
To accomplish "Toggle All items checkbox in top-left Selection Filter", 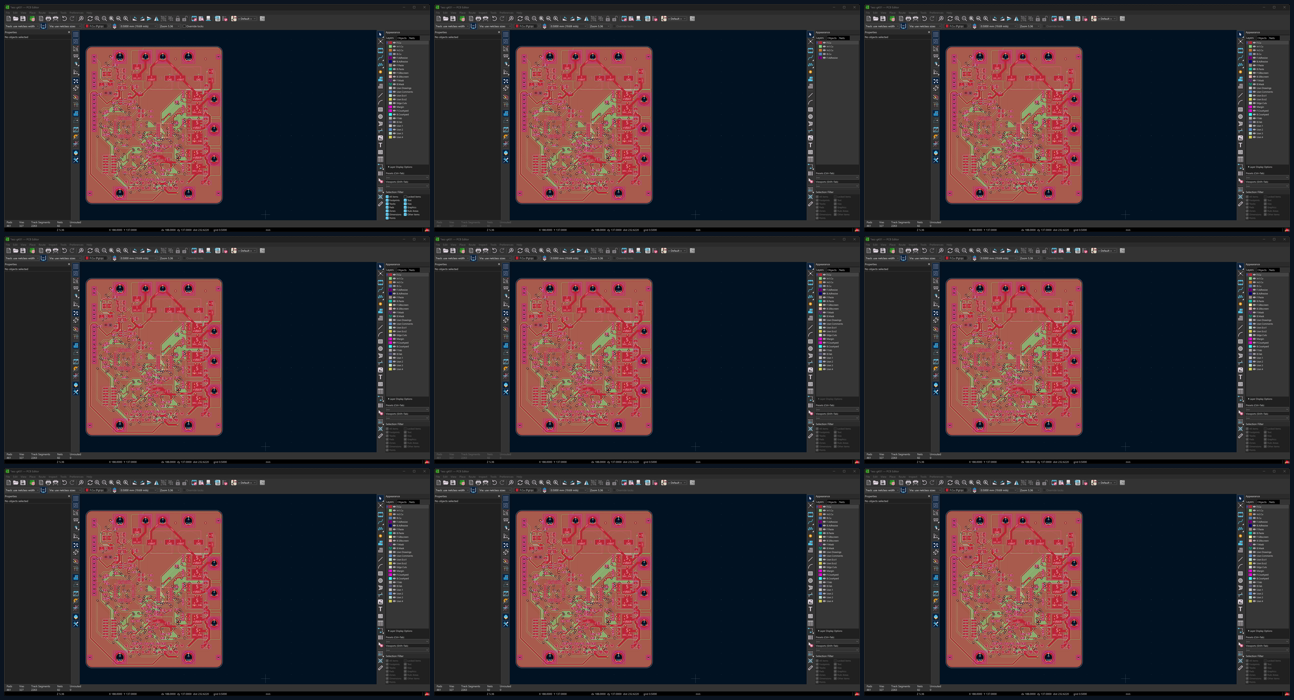I will click(387, 196).
